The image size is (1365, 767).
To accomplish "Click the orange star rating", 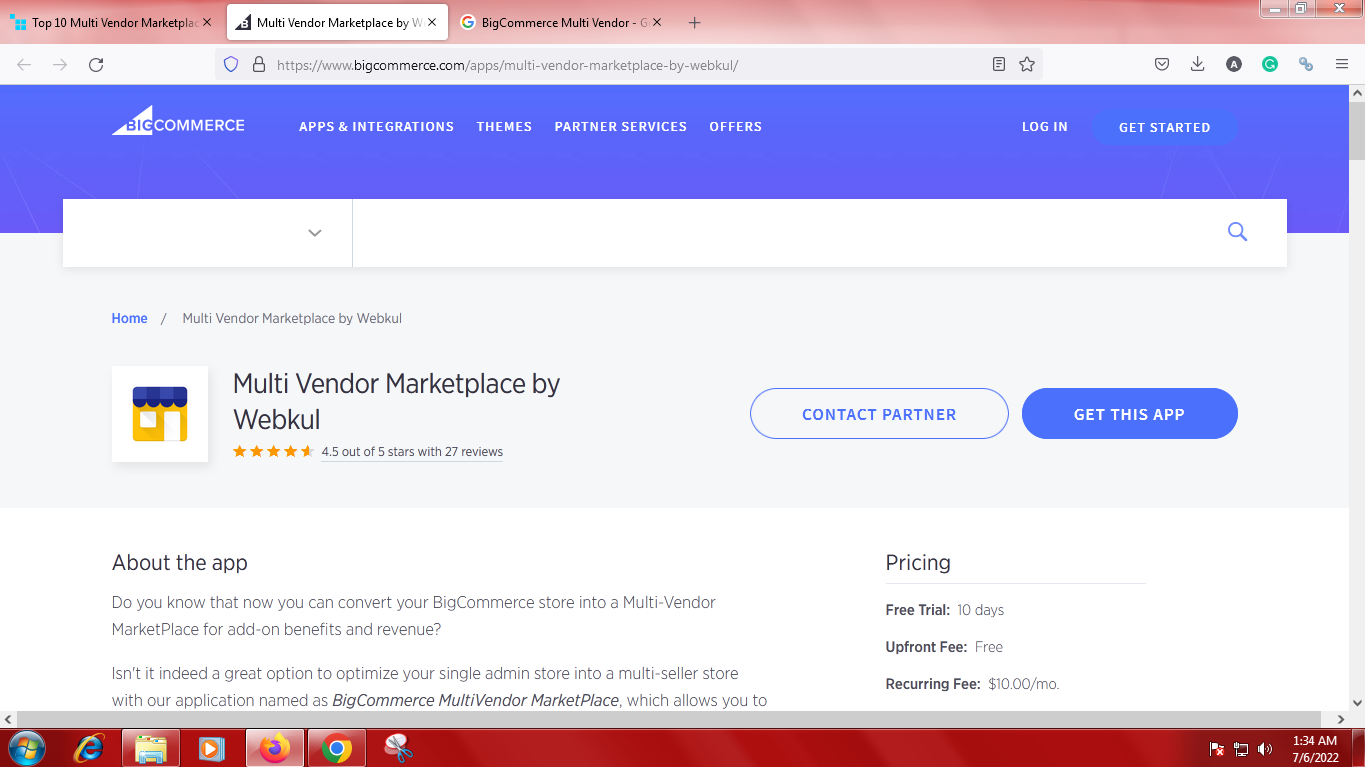I will pos(273,452).
